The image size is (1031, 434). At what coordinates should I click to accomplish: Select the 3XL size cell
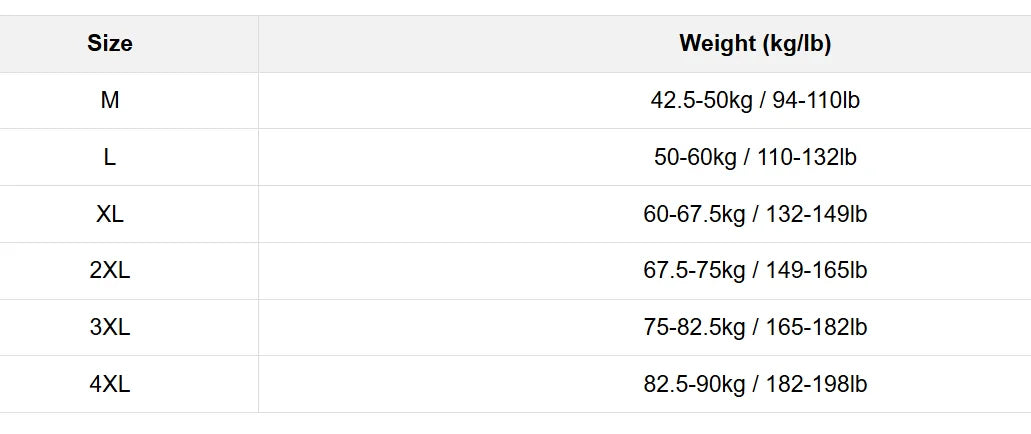pyautogui.click(x=110, y=328)
